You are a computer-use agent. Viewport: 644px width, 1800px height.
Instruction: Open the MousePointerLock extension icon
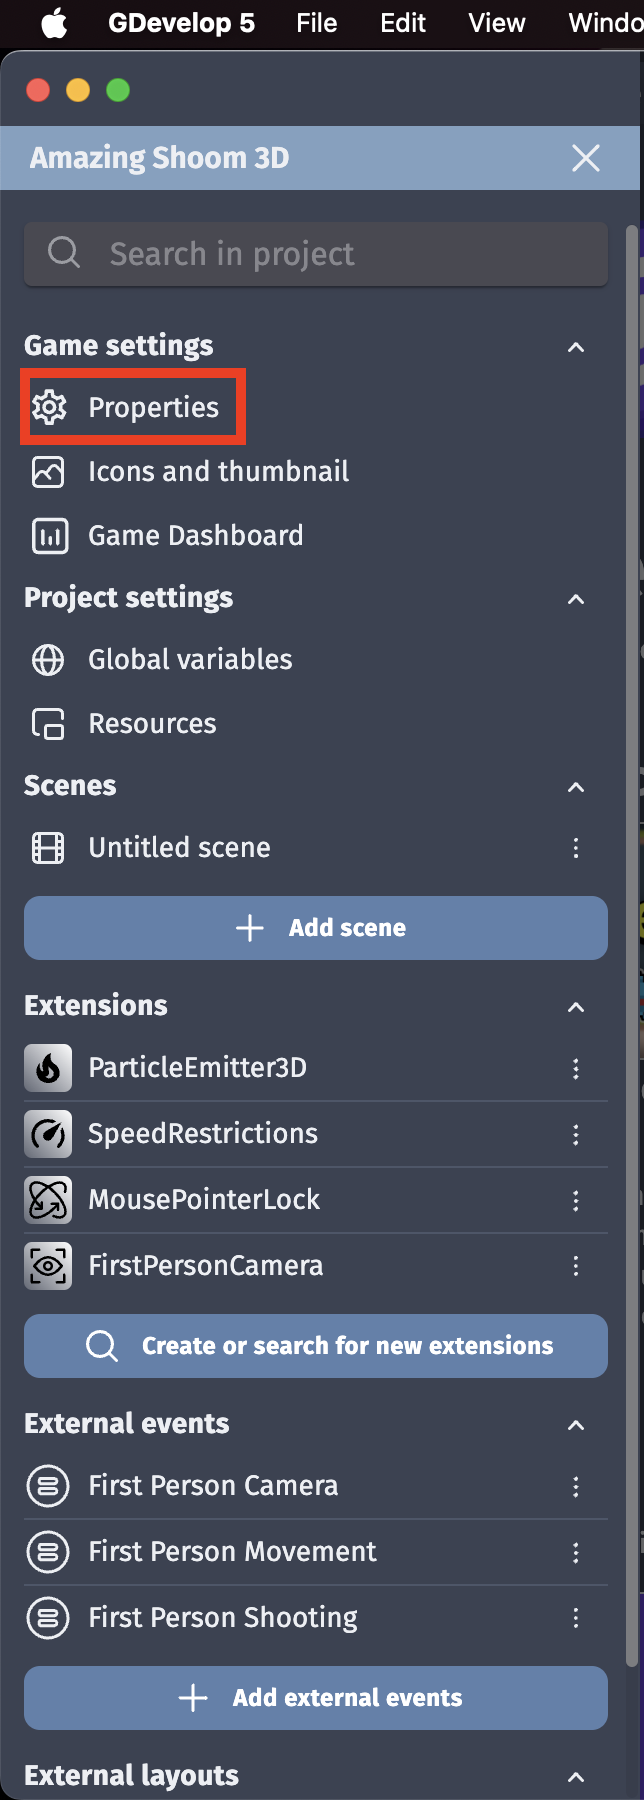(47, 1199)
